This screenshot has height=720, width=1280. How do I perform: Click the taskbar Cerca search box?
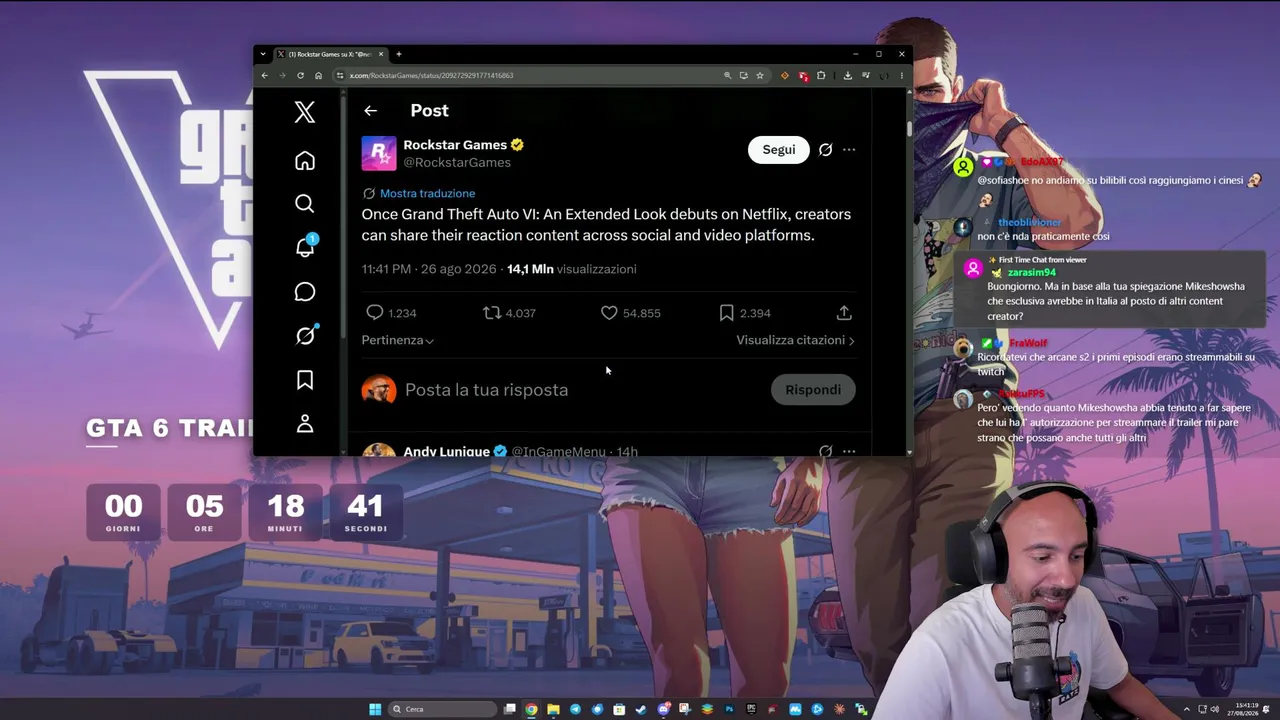tap(442, 709)
